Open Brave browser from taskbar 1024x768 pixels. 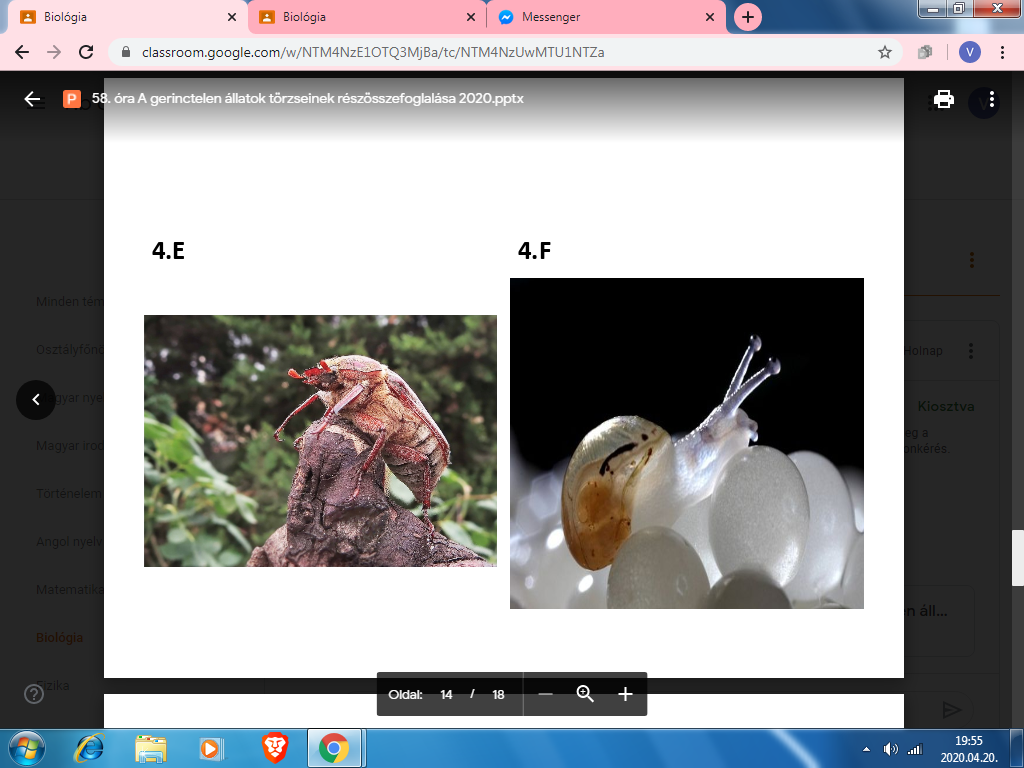click(x=275, y=748)
